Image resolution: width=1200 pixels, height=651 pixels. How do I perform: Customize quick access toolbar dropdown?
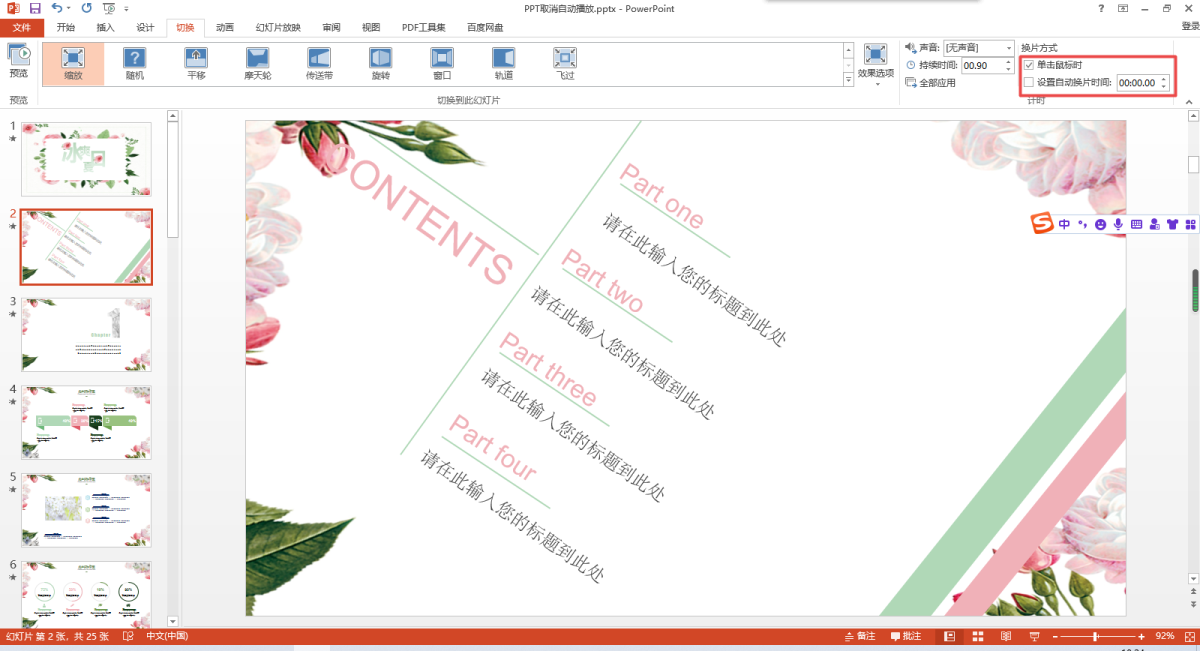click(127, 8)
